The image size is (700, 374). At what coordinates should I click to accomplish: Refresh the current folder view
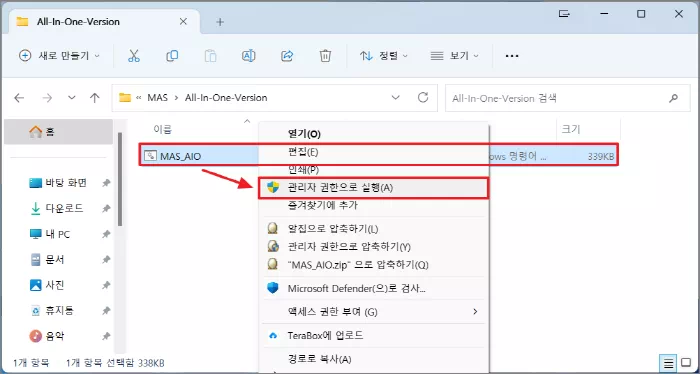tap(423, 97)
